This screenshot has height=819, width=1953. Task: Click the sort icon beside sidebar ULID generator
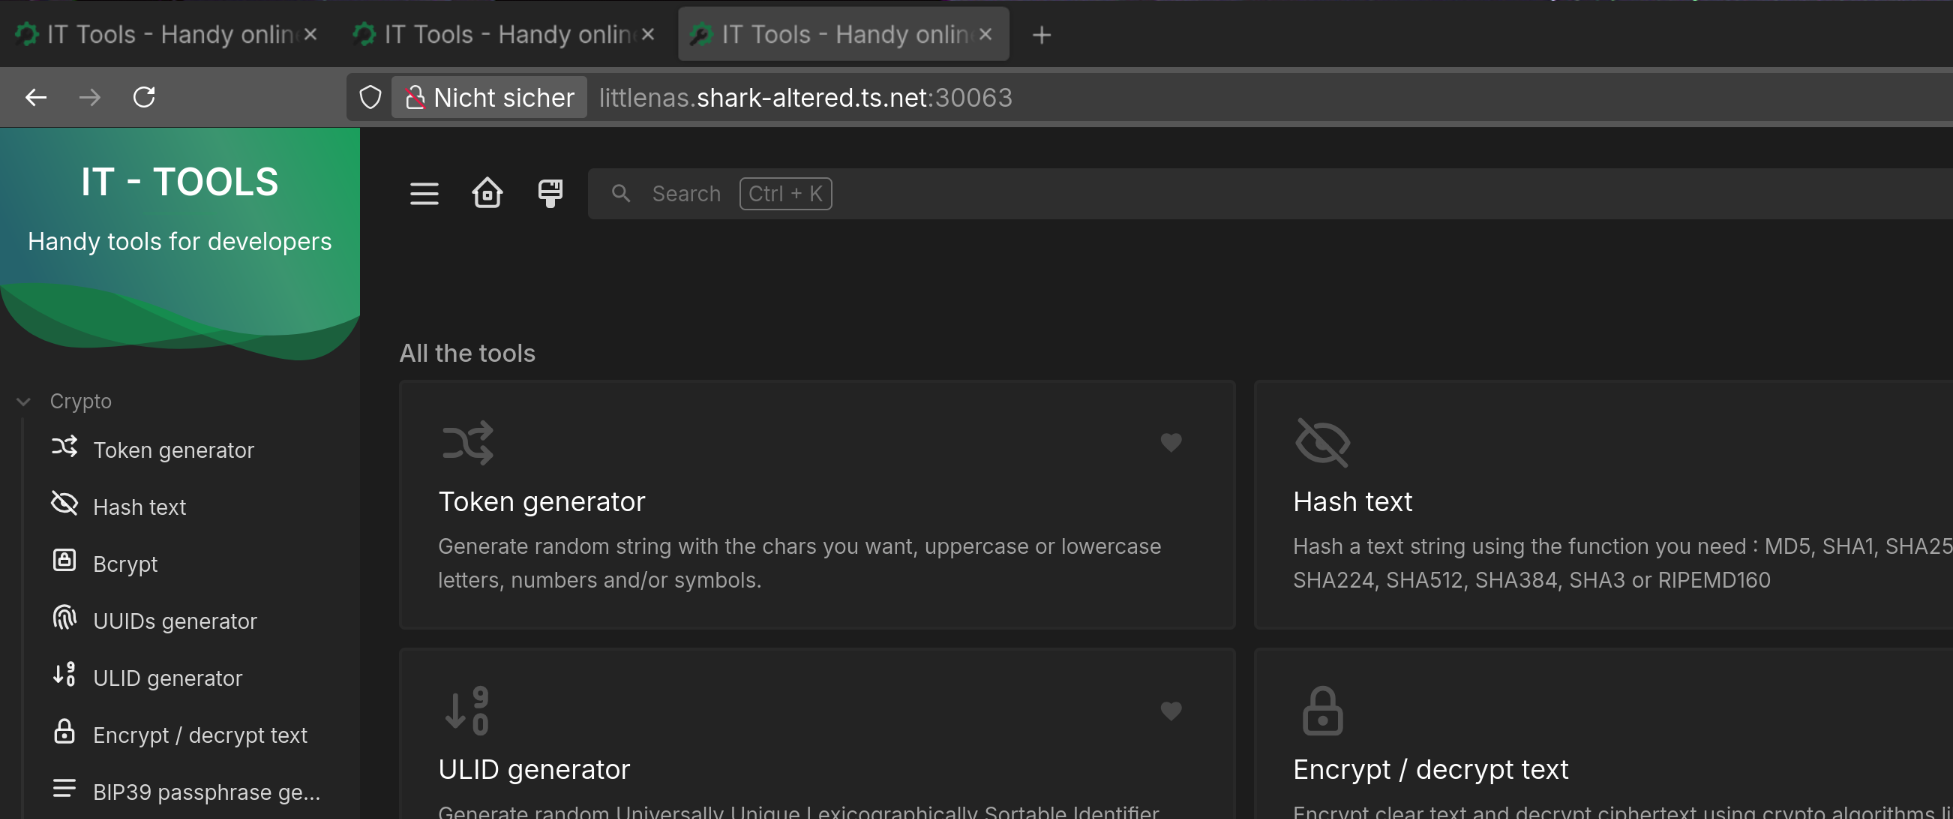(x=64, y=675)
